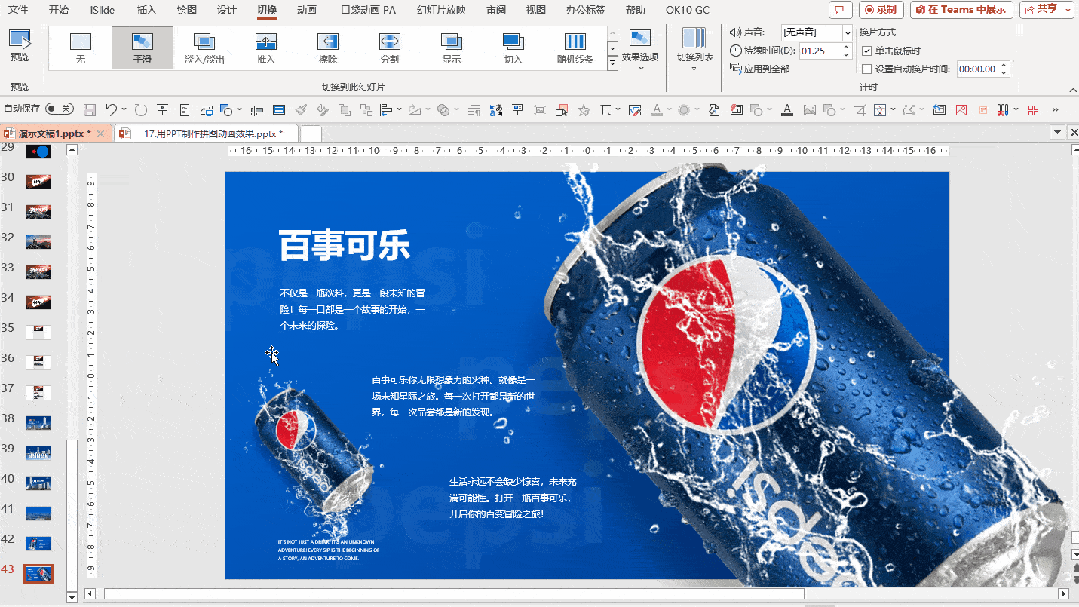This screenshot has height=607, width=1079.
Task: Enable the 设置自动换片时间 auto-advance checkbox
Action: click(x=867, y=69)
